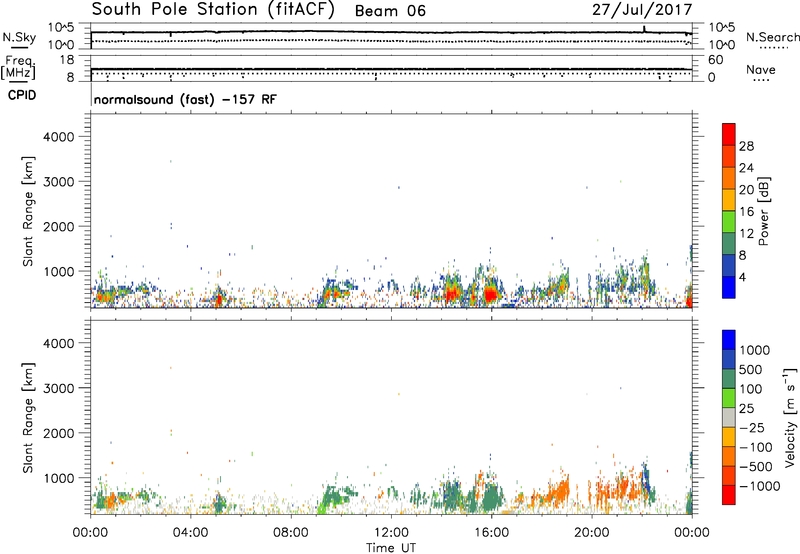Click the 2000 tick label of the velocity panel
This screenshot has height=554, width=800.
(x=58, y=433)
